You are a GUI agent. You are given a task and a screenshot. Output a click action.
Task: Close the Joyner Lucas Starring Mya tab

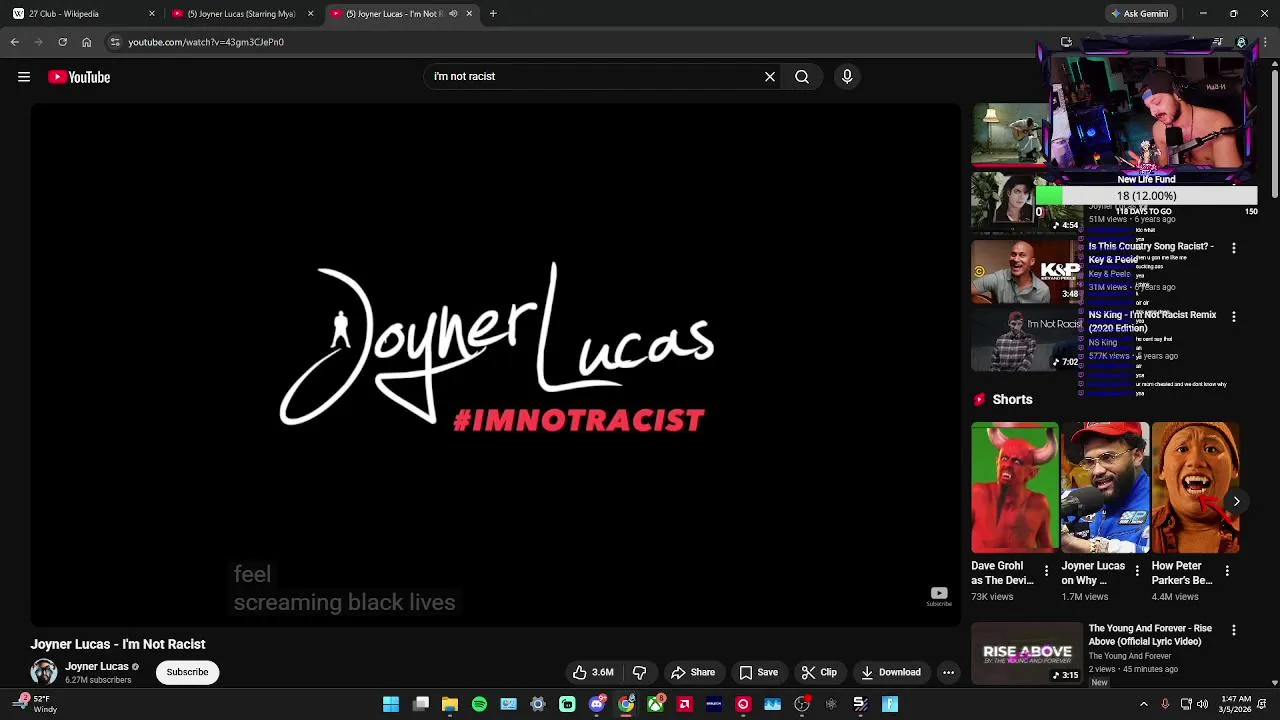click(310, 14)
